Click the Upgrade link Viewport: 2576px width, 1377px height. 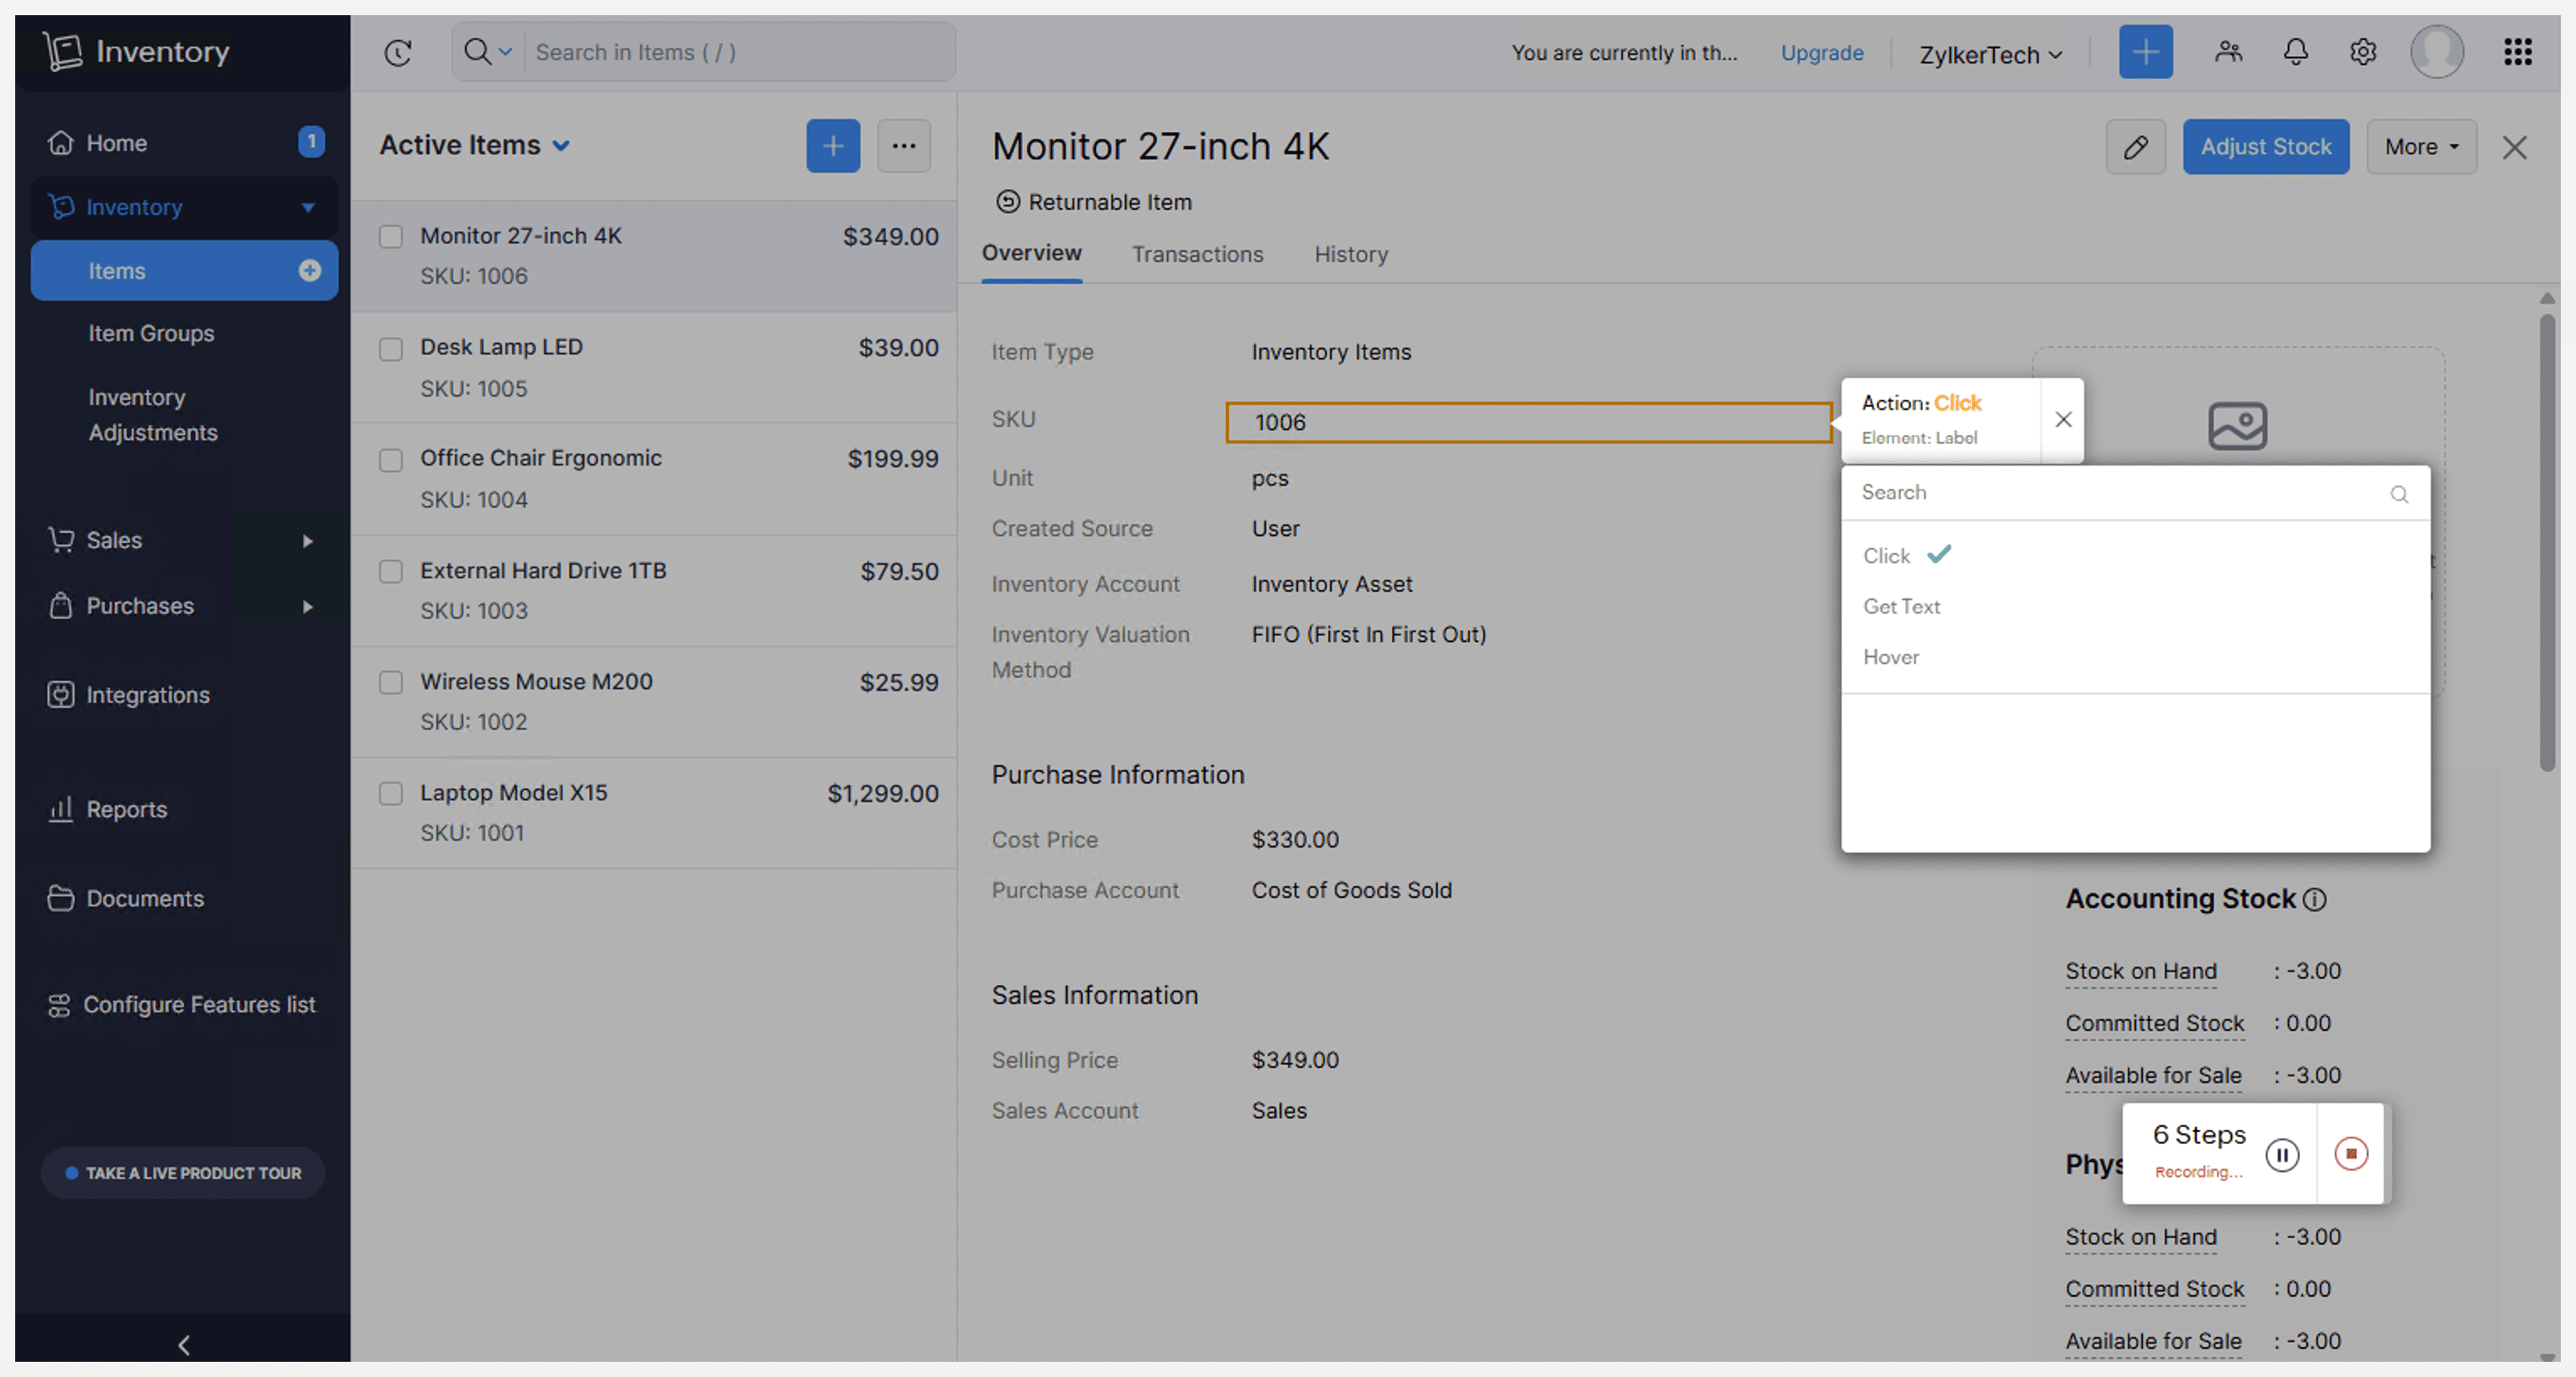1821,52
